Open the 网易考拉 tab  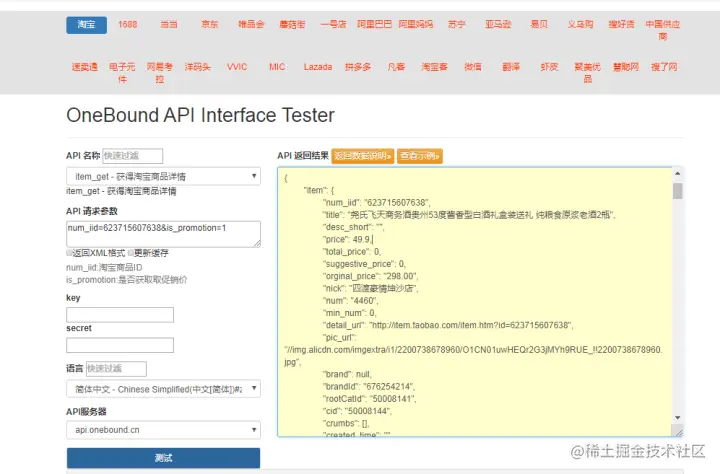[x=160, y=73]
